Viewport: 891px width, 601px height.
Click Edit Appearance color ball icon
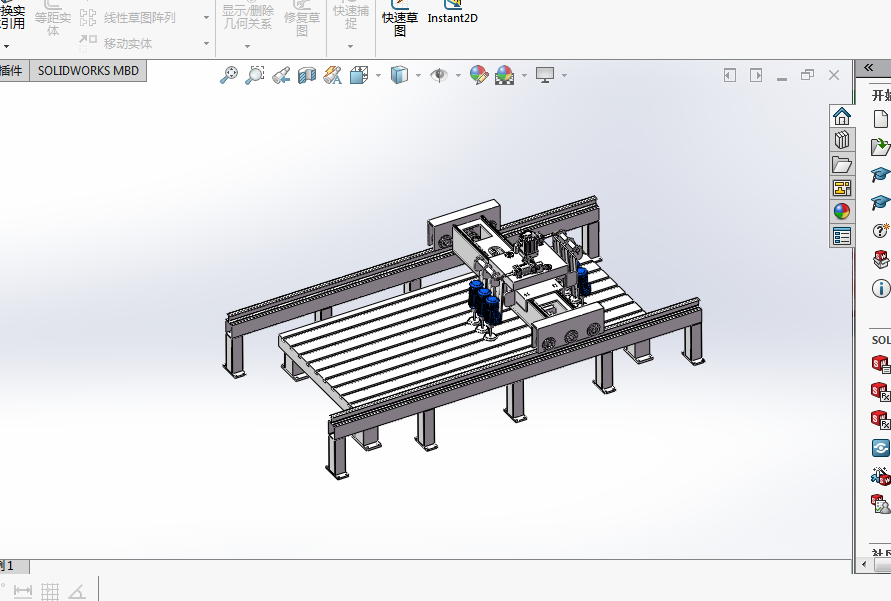point(478,75)
